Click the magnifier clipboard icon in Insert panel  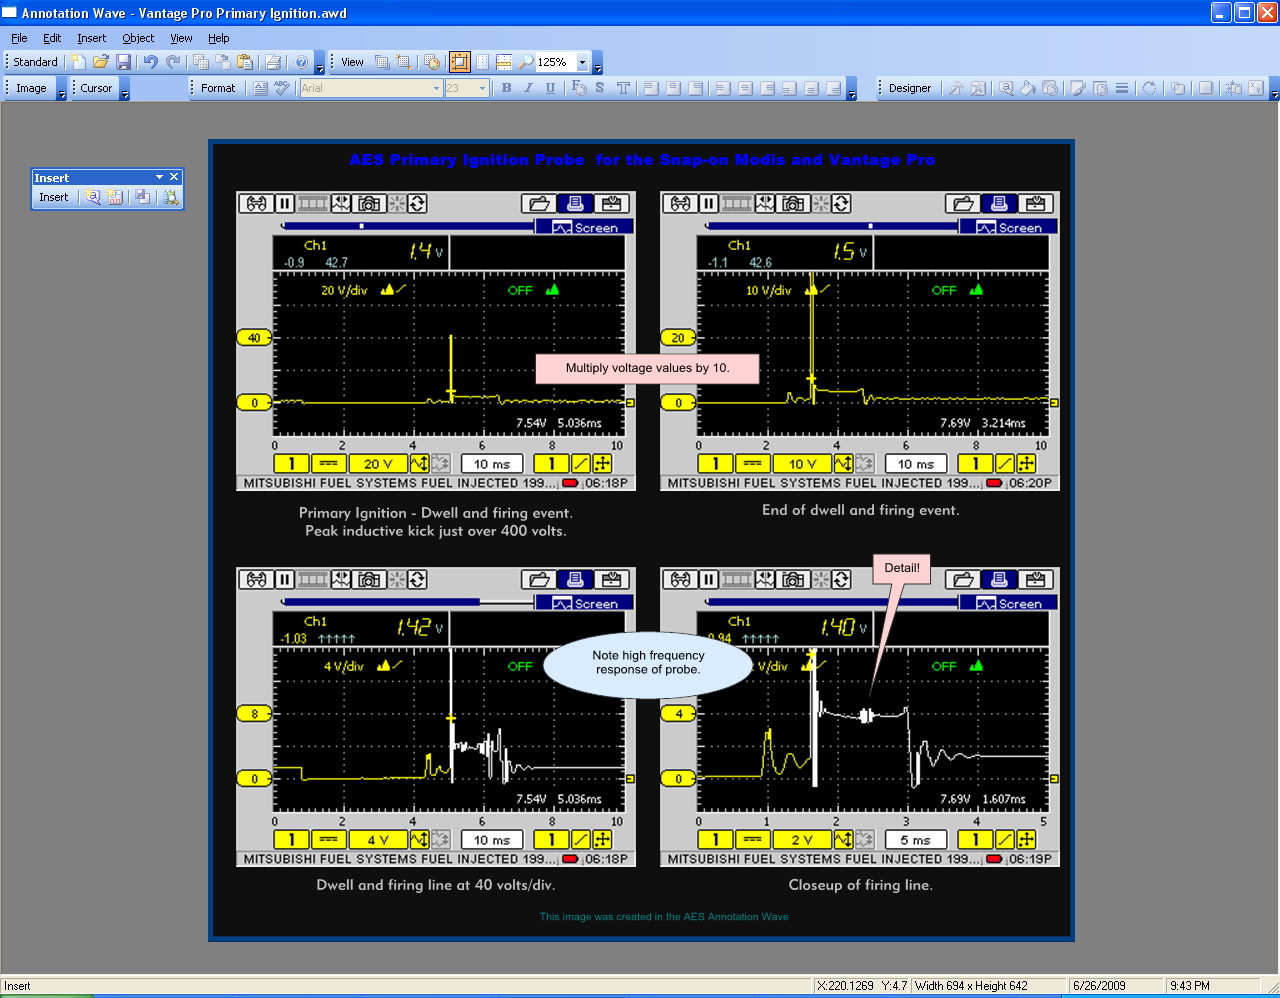[x=171, y=198]
